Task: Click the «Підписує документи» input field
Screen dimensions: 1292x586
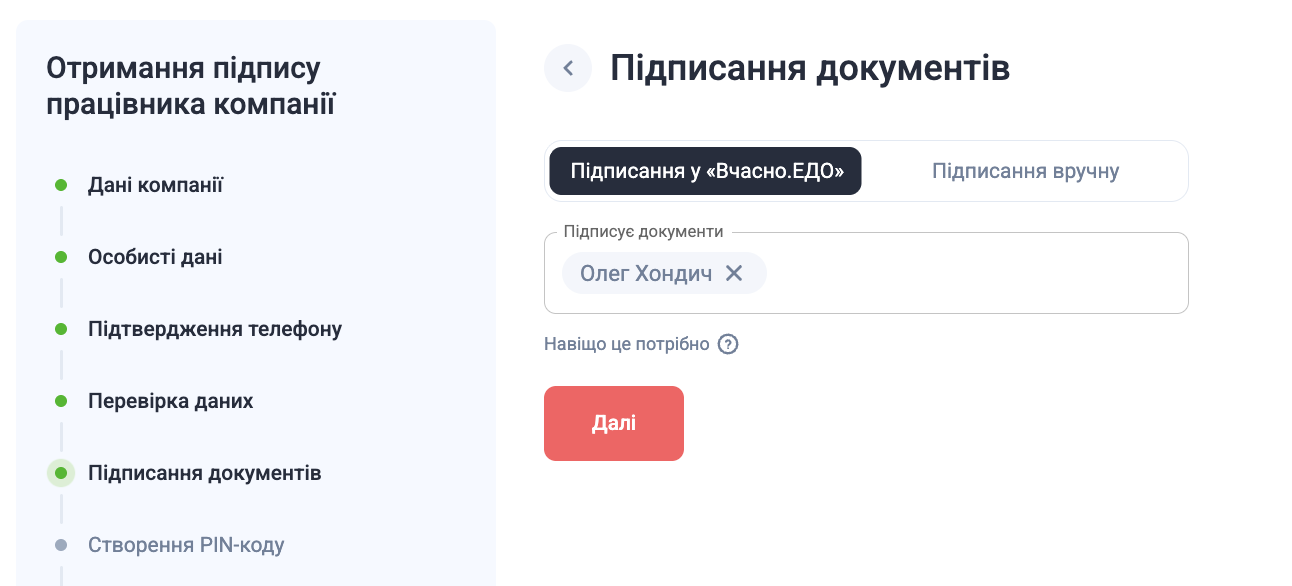Action: [x=970, y=274]
